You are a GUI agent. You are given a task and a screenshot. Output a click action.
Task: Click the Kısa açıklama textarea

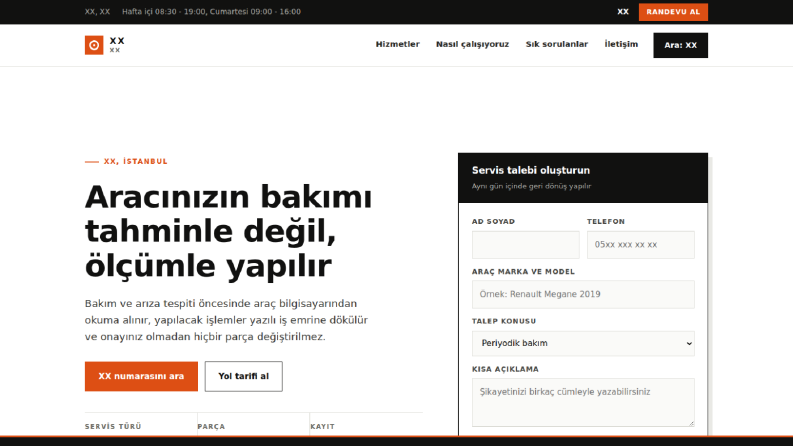(583, 403)
